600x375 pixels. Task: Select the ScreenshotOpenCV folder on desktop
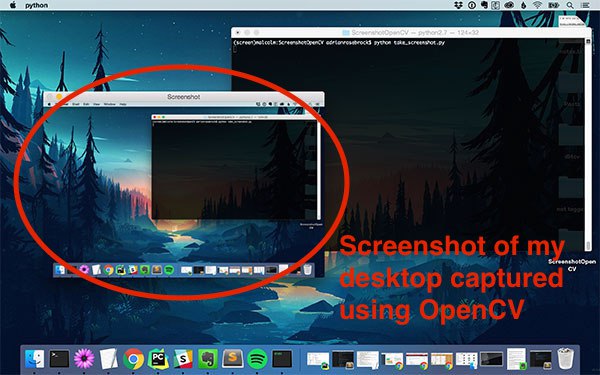point(572,265)
